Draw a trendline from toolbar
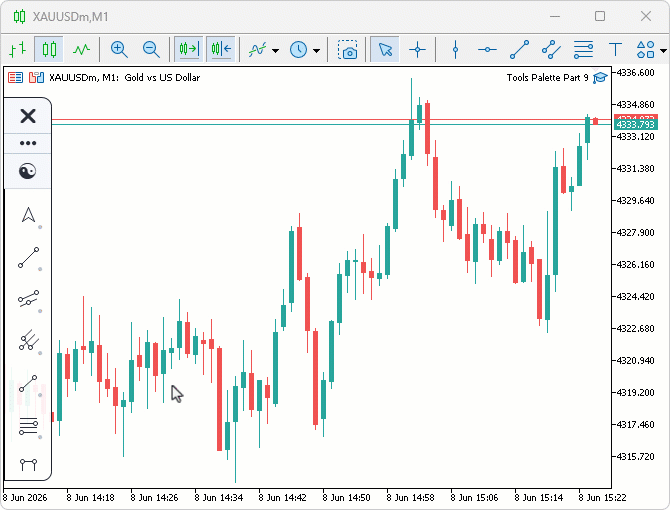This screenshot has height=510, width=670. (519, 50)
